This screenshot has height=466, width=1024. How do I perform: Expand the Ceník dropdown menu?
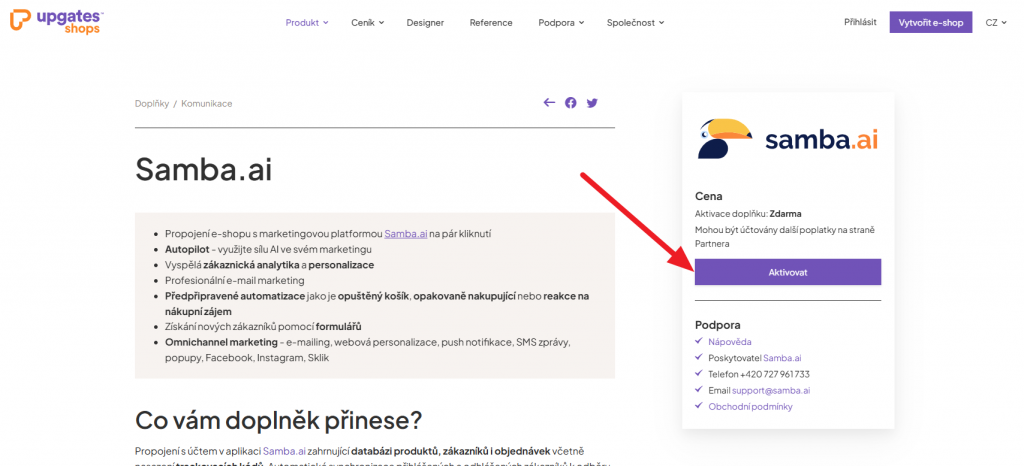(367, 22)
